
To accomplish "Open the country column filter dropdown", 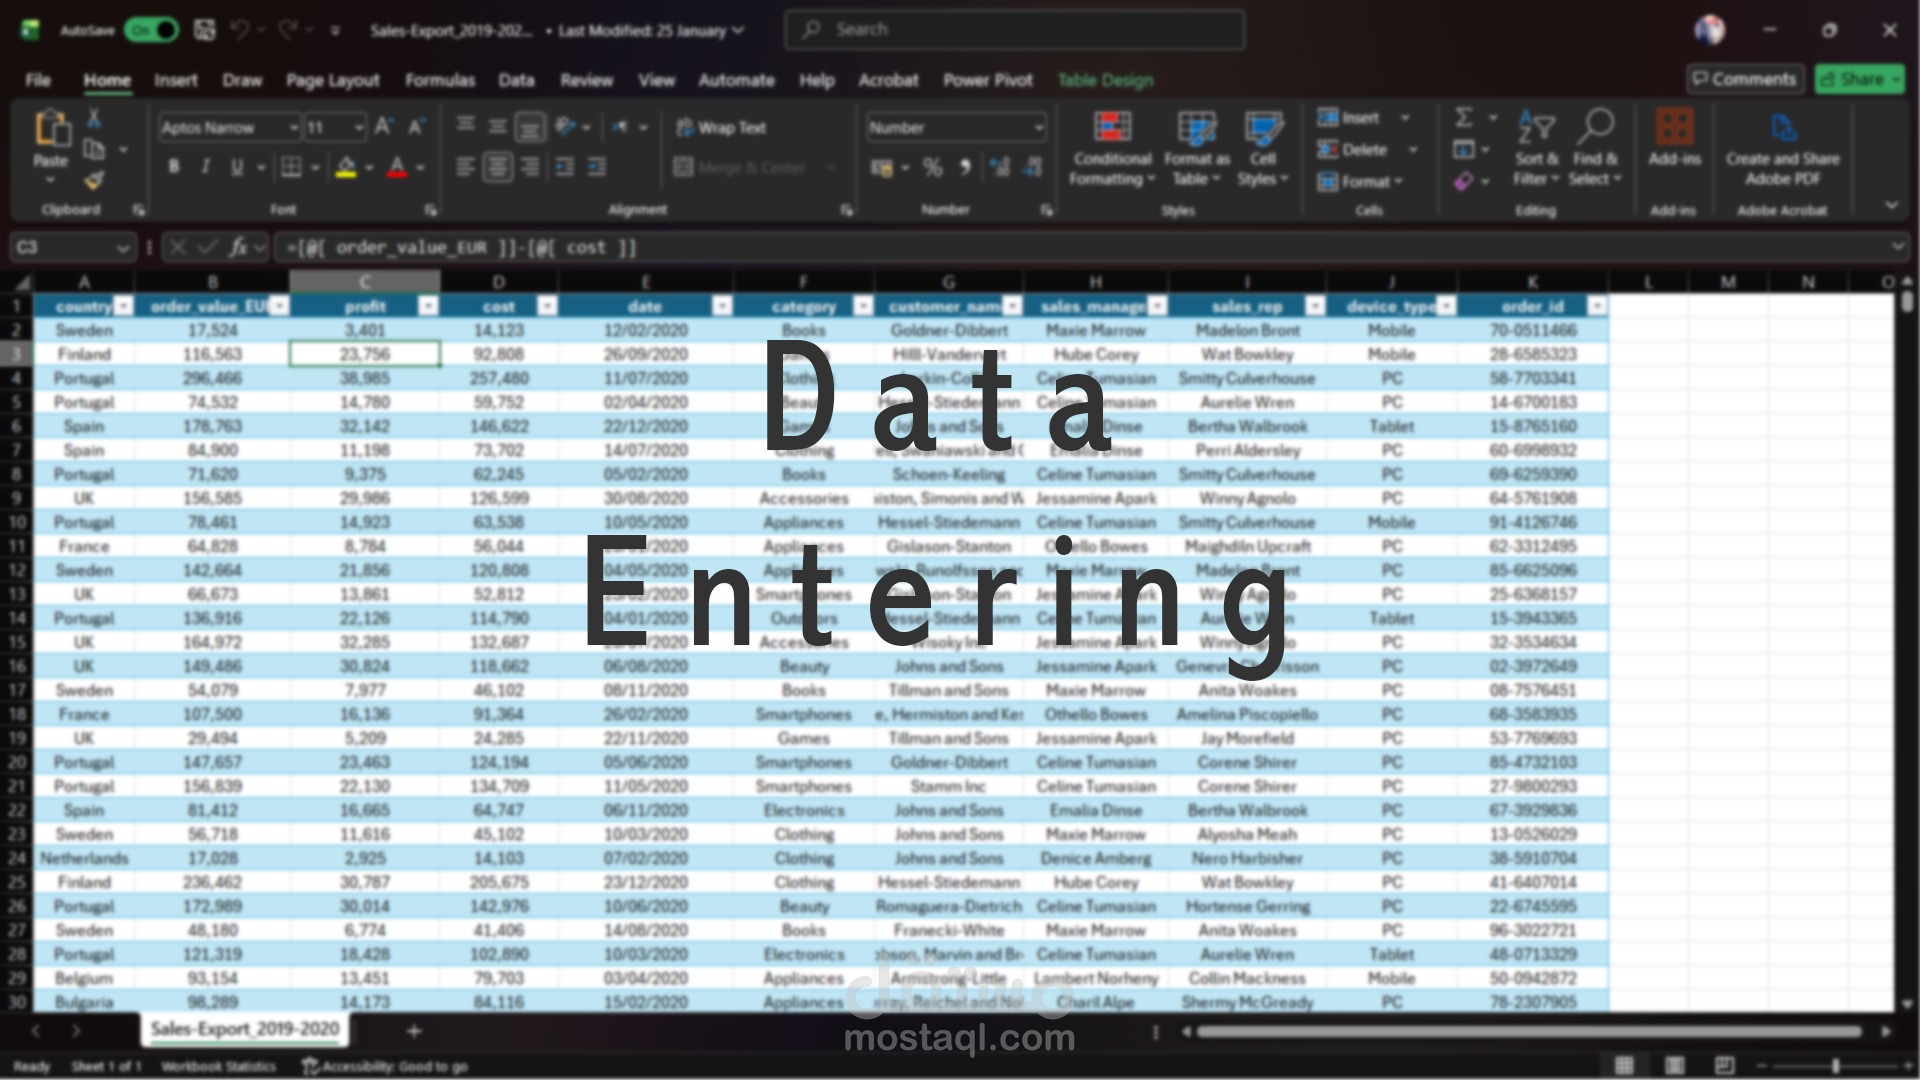I will 123,306.
